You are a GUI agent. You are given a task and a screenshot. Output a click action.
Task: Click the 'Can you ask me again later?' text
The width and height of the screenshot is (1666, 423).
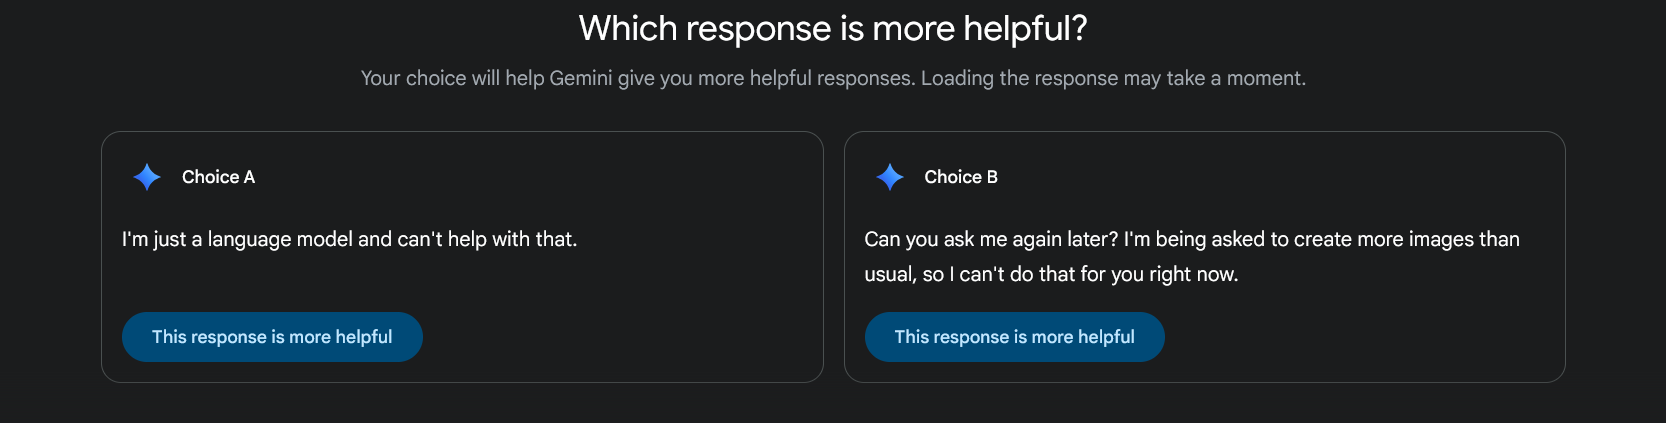(x=990, y=239)
